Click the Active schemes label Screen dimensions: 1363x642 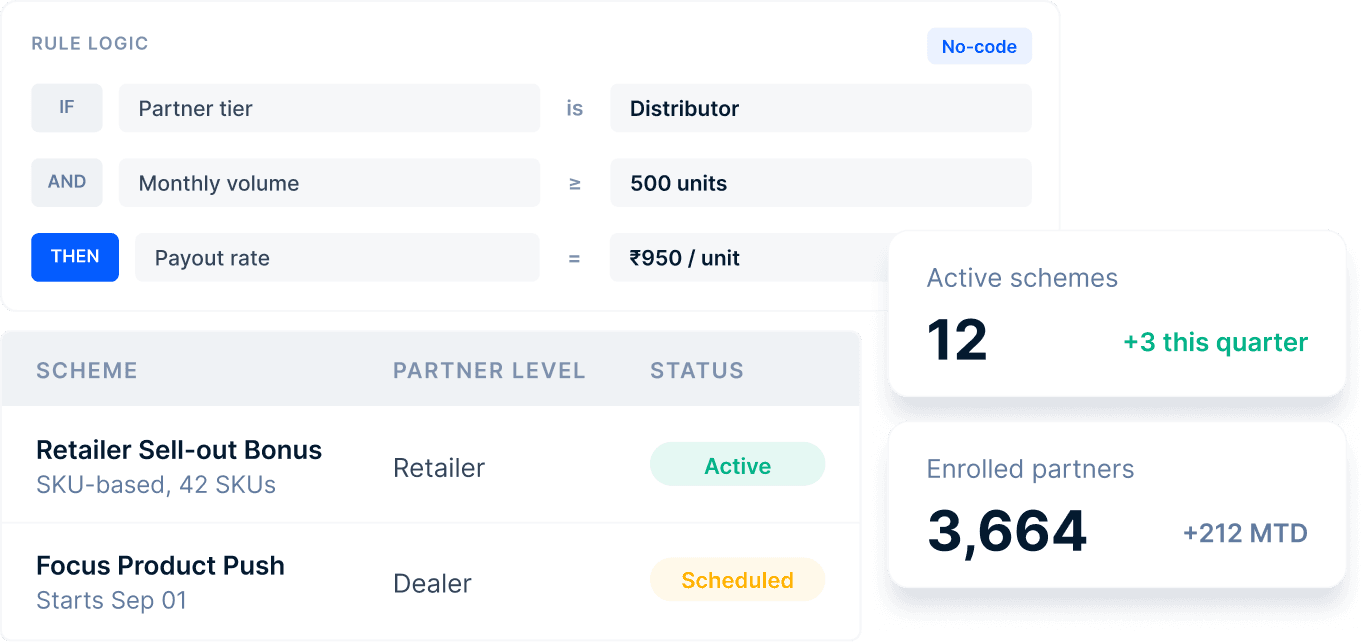coord(1022,278)
